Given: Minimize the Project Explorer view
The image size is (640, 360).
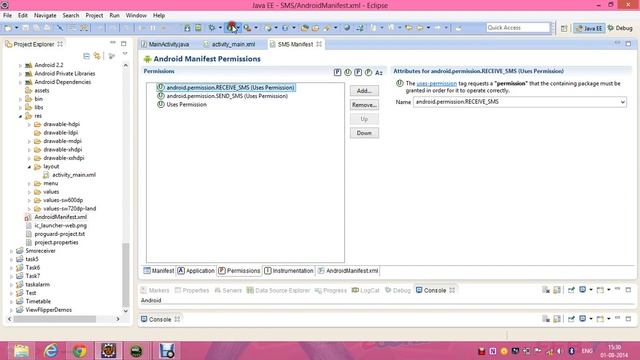Looking at the screenshot, I should coord(113,43).
